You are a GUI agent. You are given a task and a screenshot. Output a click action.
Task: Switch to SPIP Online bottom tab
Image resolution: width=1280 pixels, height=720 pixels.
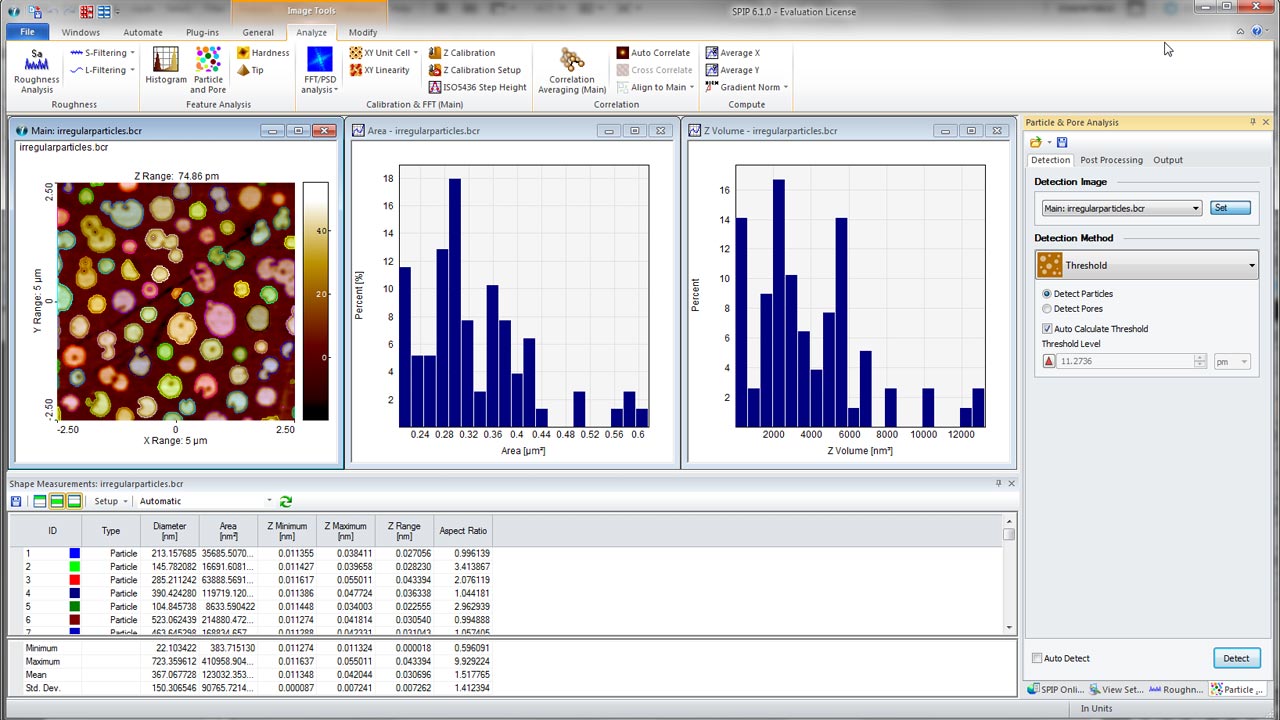click(1055, 689)
